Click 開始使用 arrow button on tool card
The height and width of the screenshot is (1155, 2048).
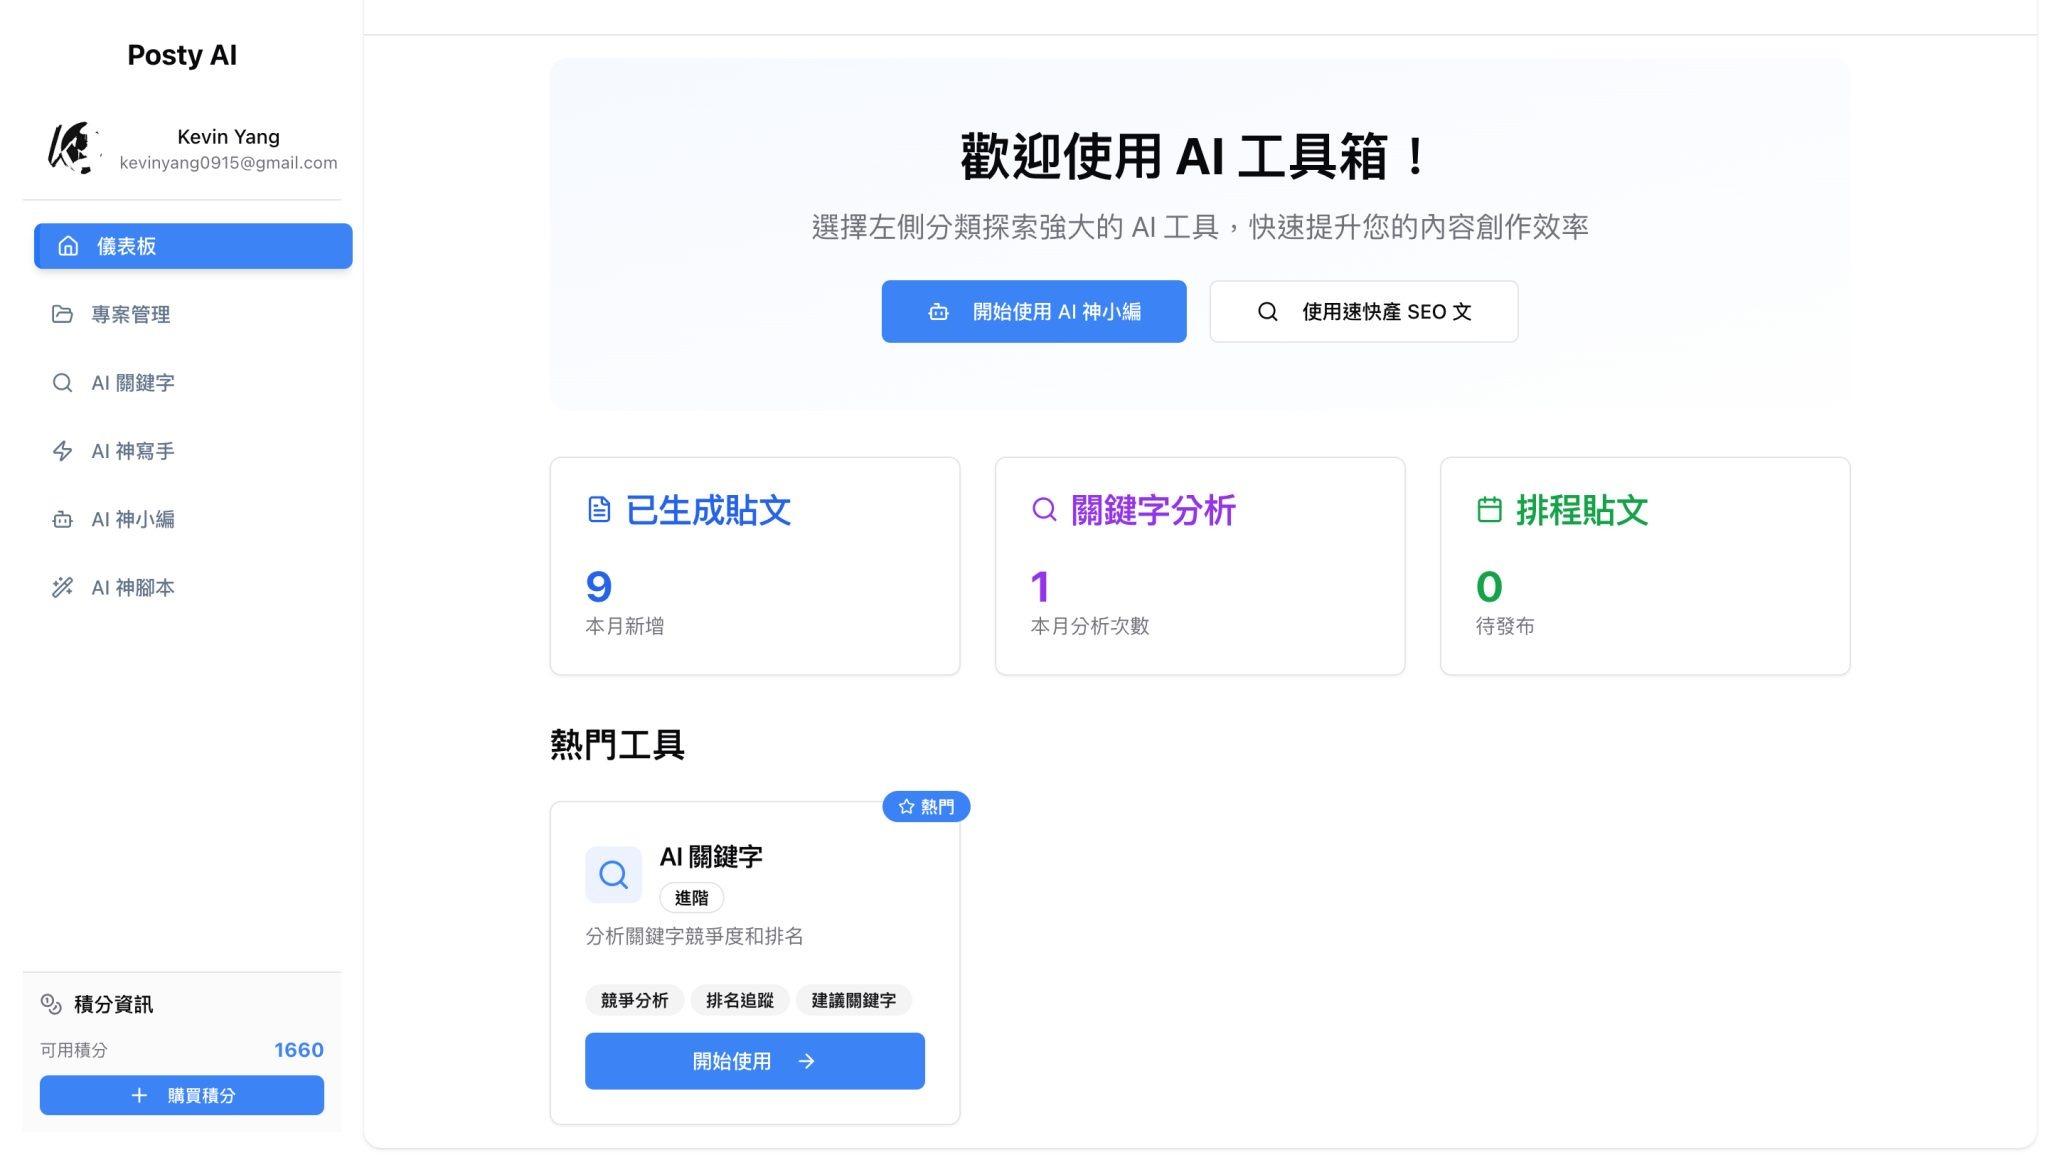point(754,1061)
